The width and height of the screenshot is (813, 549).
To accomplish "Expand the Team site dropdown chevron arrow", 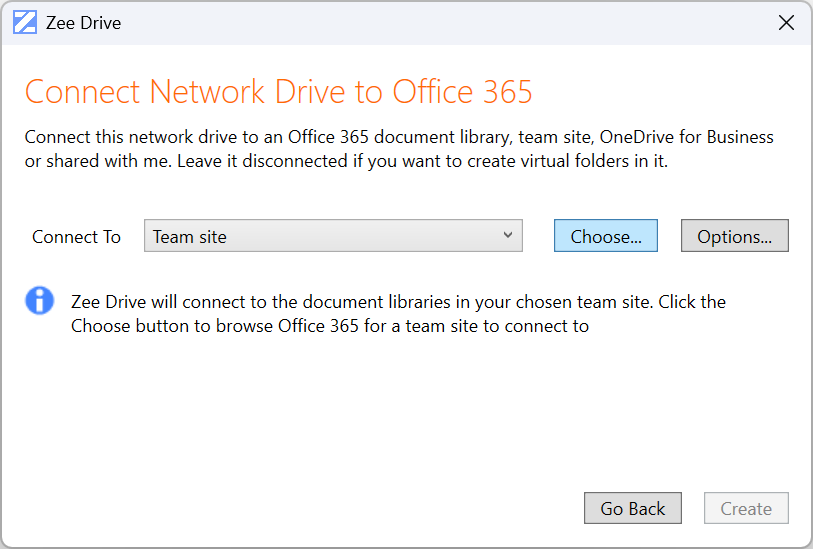I will [x=508, y=236].
